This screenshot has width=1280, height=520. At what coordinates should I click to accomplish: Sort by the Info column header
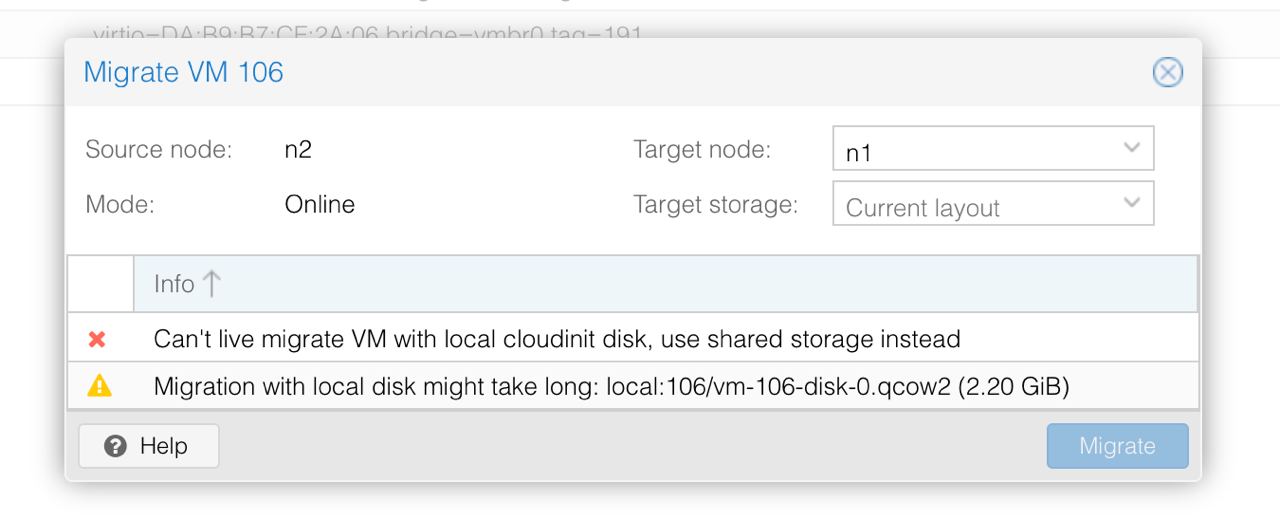(x=665, y=284)
